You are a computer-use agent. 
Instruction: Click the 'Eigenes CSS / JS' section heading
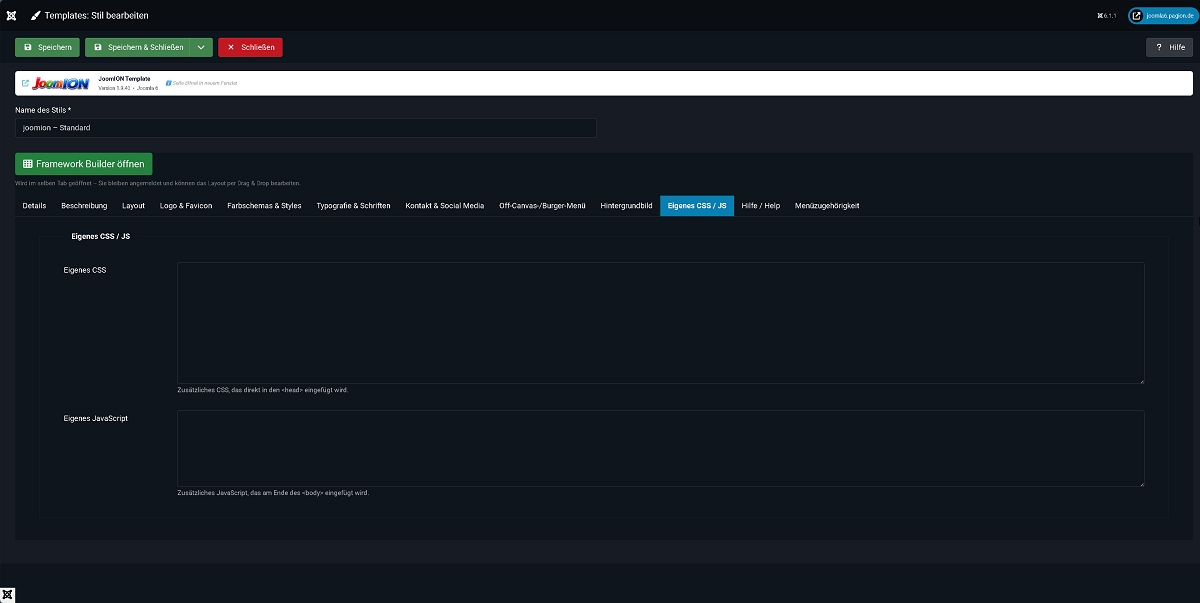click(101, 237)
